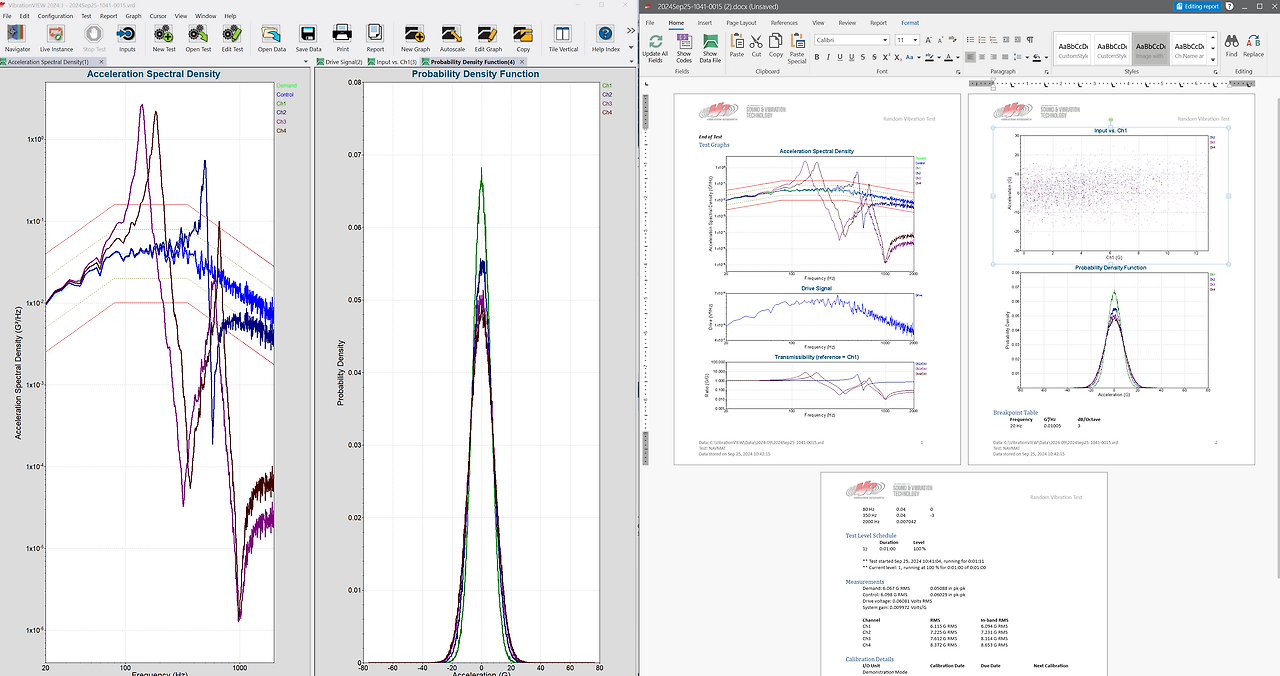Image resolution: width=1280 pixels, height=676 pixels.
Task: Generate a Report from VibrationVIEW toolbar
Action: click(x=375, y=38)
